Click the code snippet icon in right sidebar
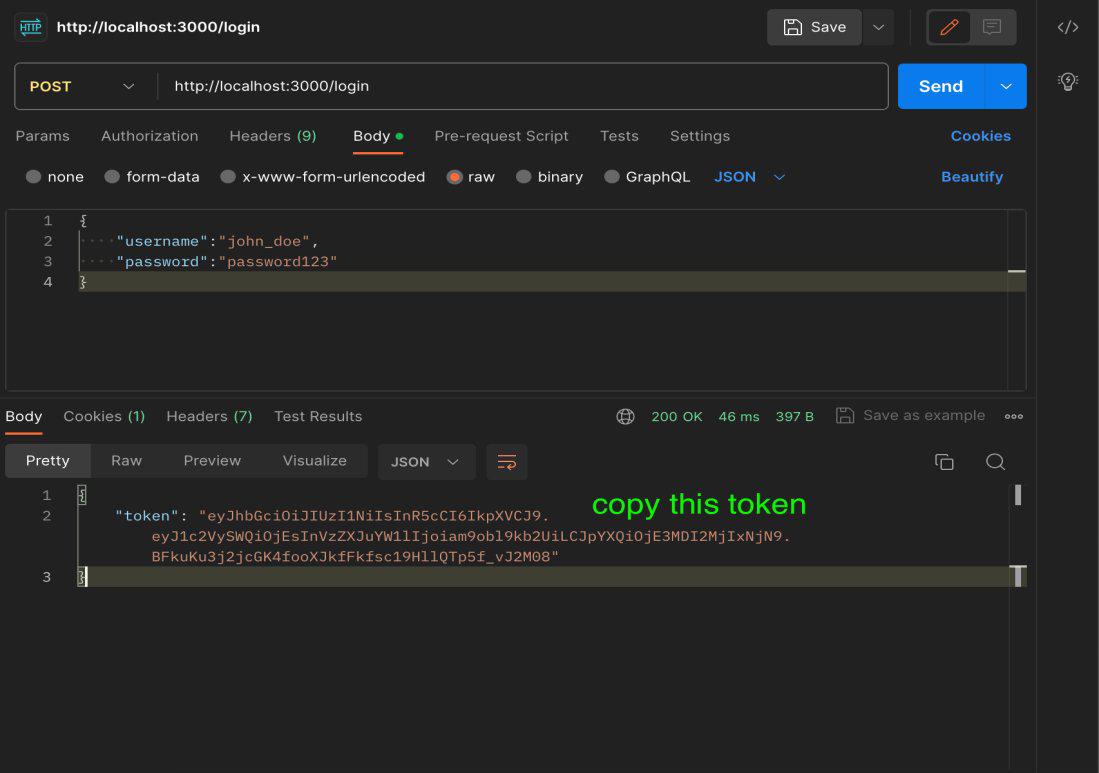Screen dimensions: 1099x773 click(1067, 28)
